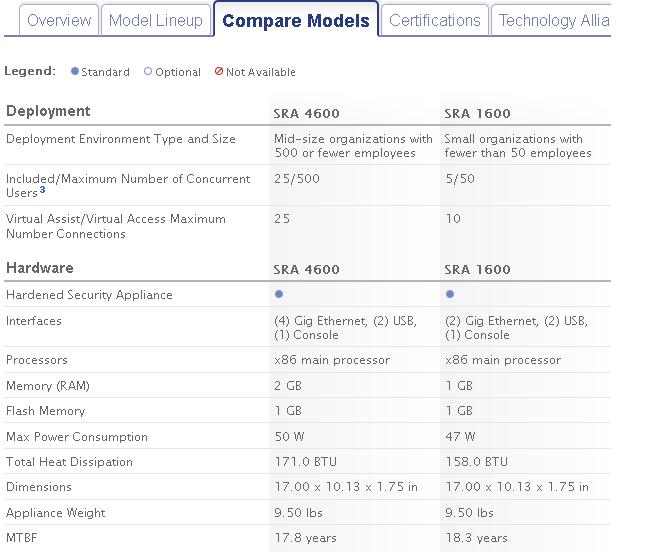The image size is (667, 552).
Task: Click 'Virtual Assist/Virtual Access Maximum' row label
Action: 116,226
